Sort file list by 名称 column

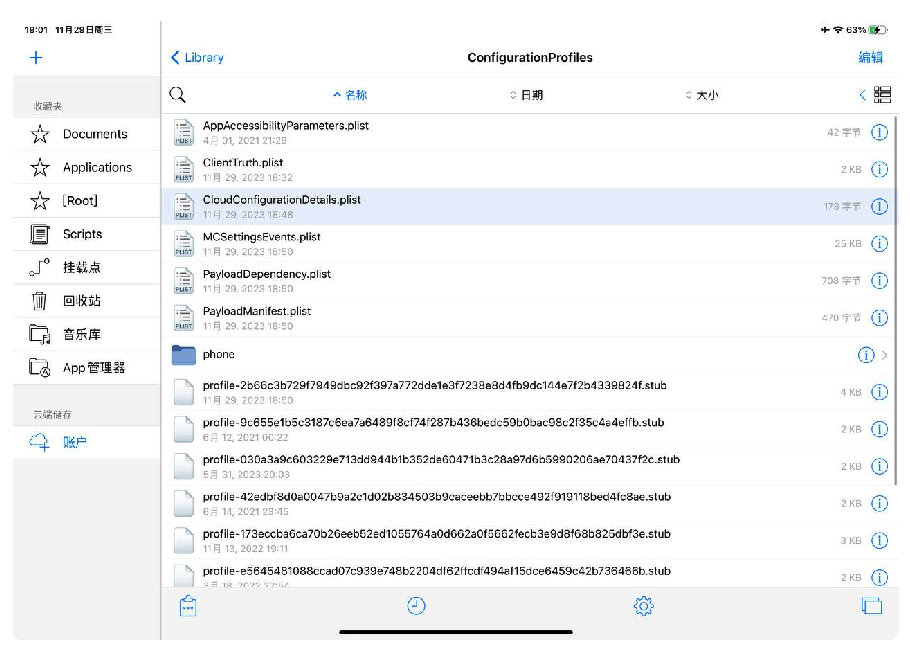[350, 95]
